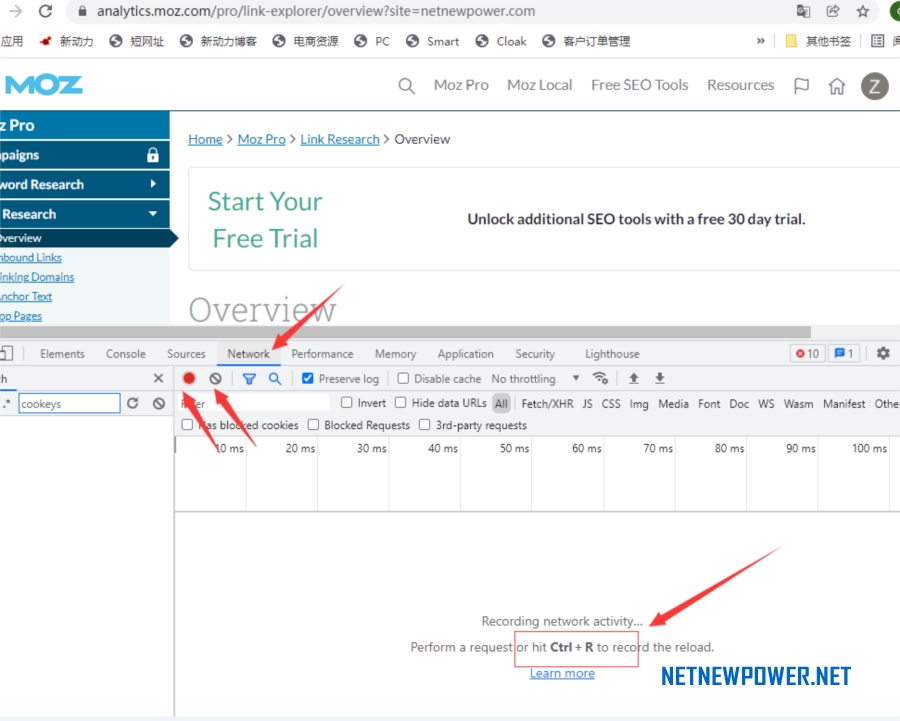Open Anchor Text in the sidebar
This screenshot has width=900, height=721.
pyautogui.click(x=26, y=297)
